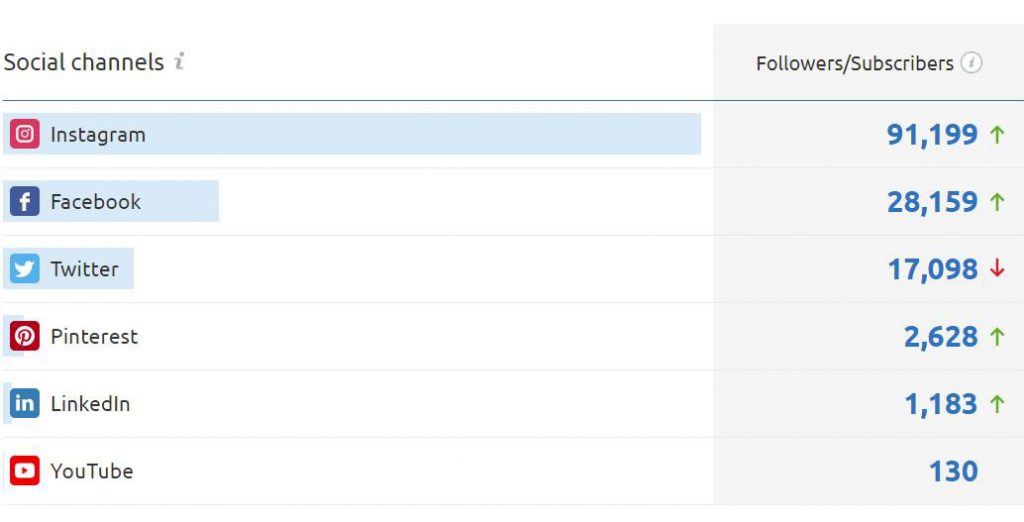Screen dimensions: 1024x522
Task: Click the LinkedIn logo icon
Action: tap(25, 404)
